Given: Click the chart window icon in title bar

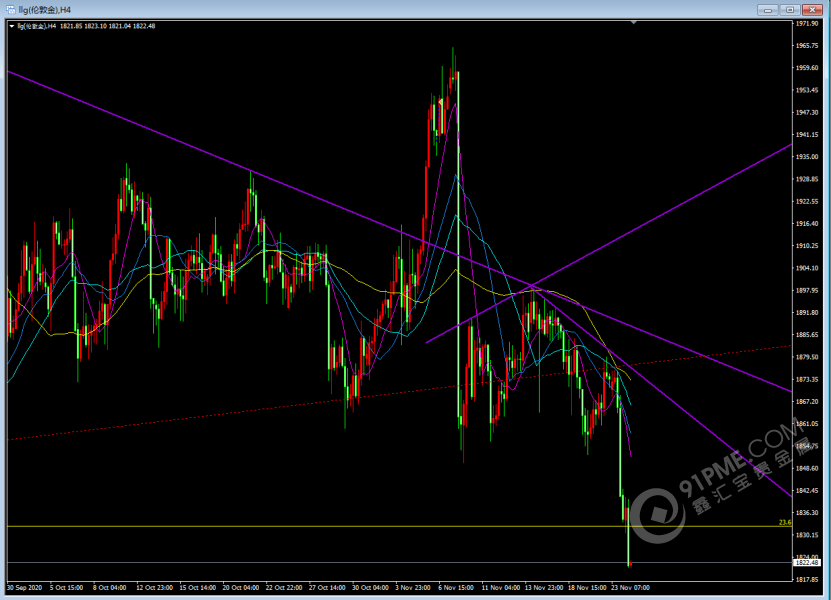Looking at the screenshot, I should tap(8, 8).
